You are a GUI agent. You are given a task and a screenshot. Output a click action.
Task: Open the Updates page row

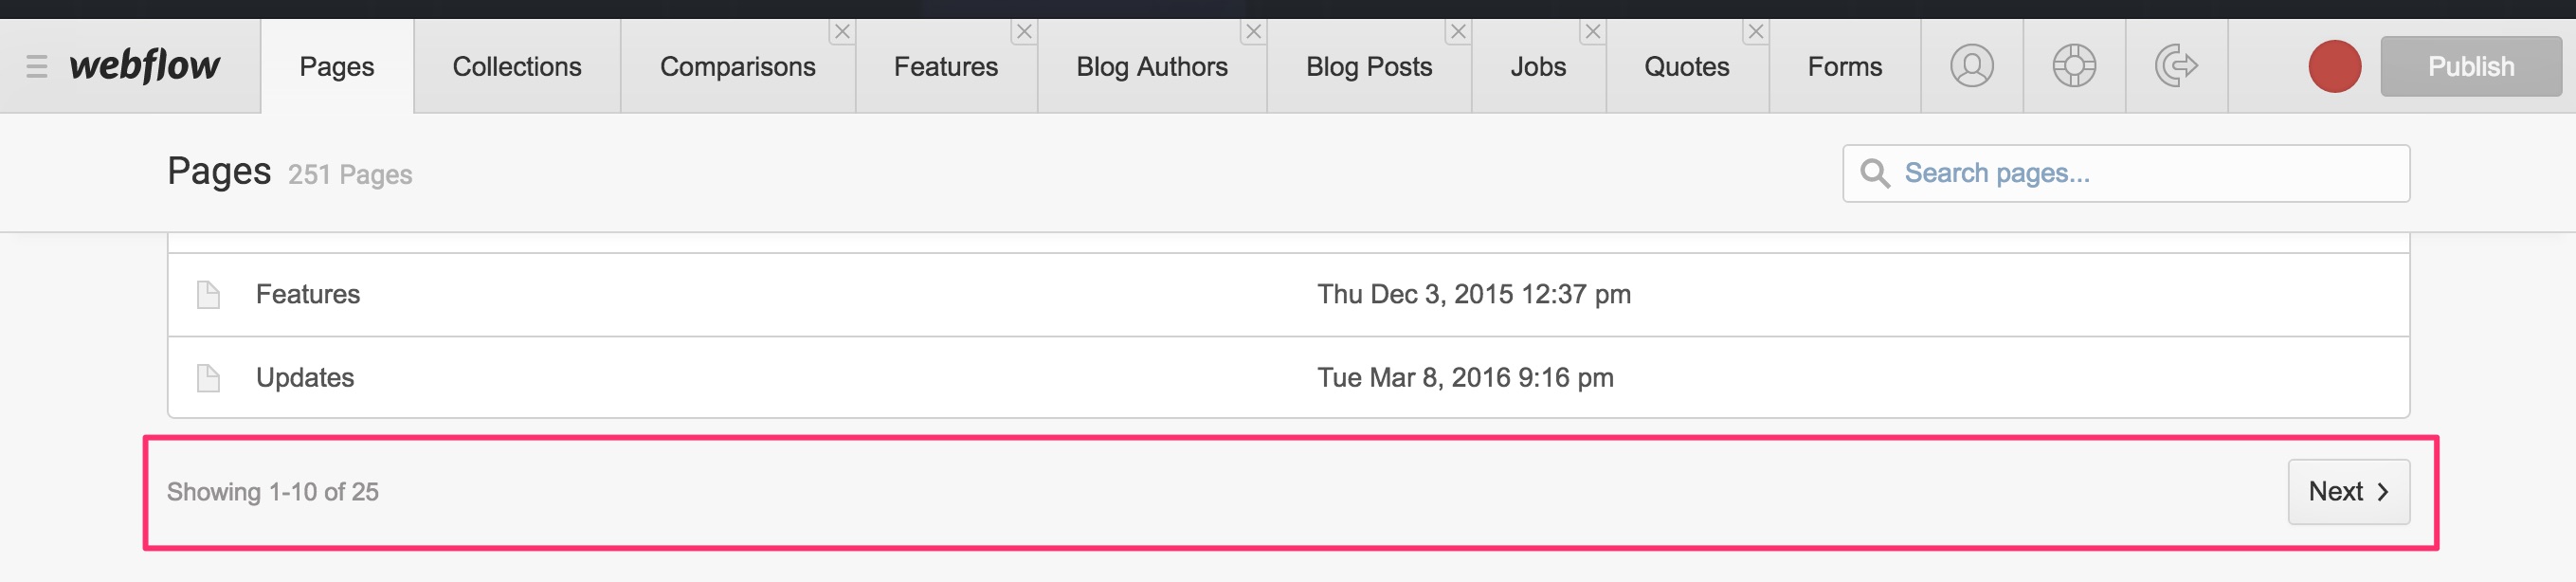(x=1288, y=377)
